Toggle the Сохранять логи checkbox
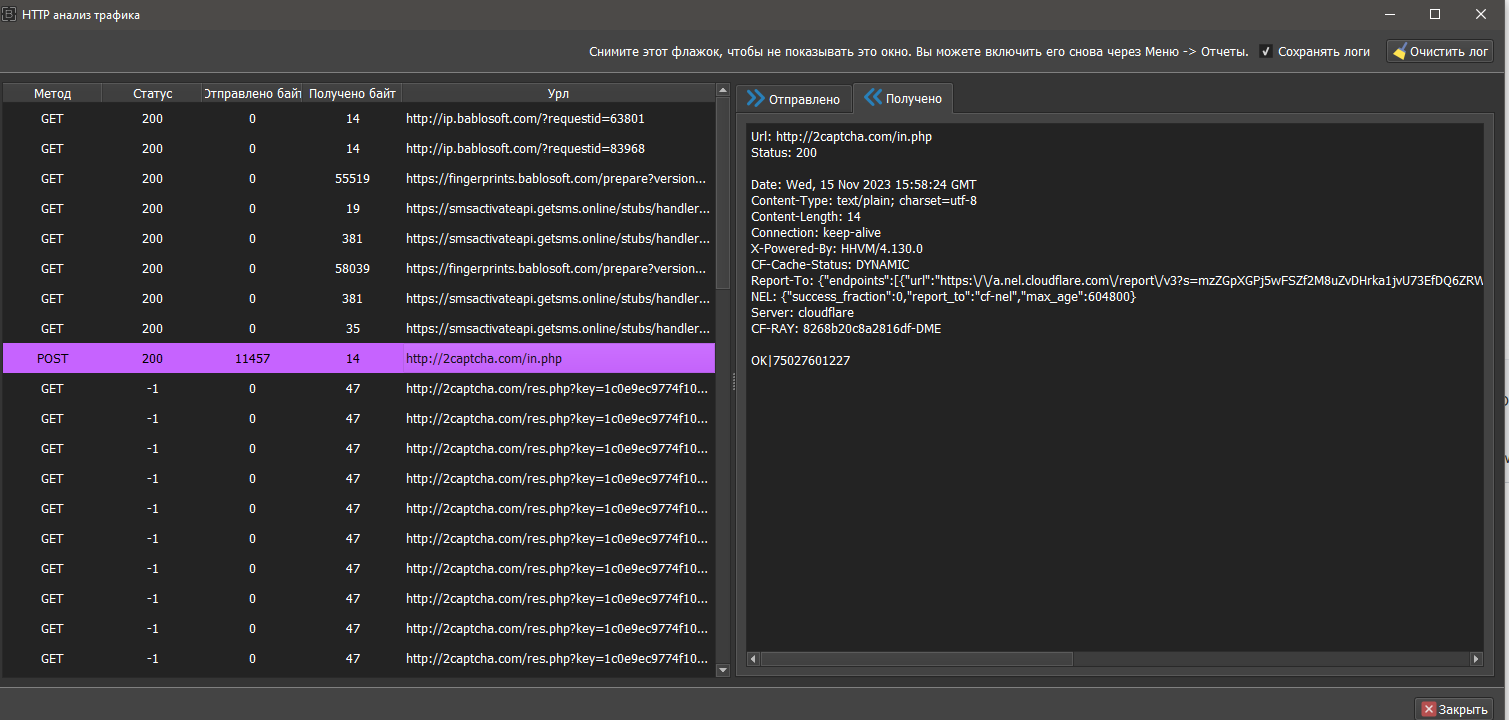Image resolution: width=1509 pixels, height=720 pixels. 1266,52
